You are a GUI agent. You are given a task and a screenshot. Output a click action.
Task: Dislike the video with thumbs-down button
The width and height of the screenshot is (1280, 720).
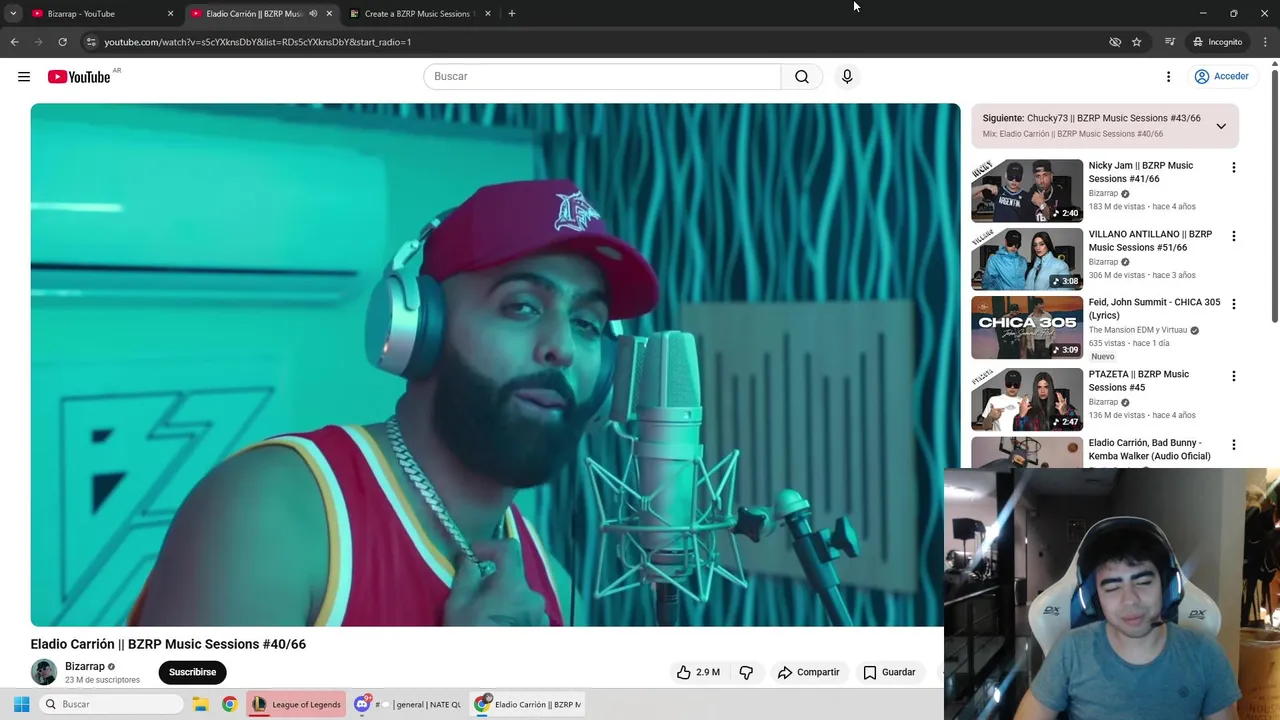tap(746, 672)
